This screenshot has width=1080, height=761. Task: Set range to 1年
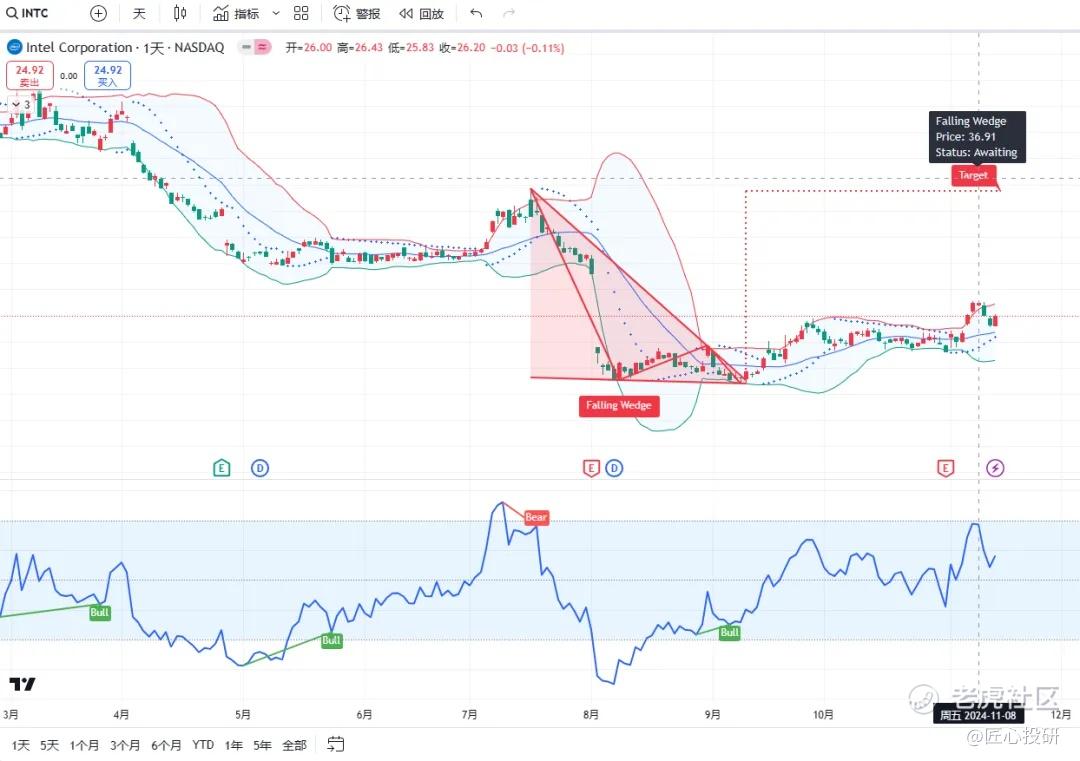233,745
